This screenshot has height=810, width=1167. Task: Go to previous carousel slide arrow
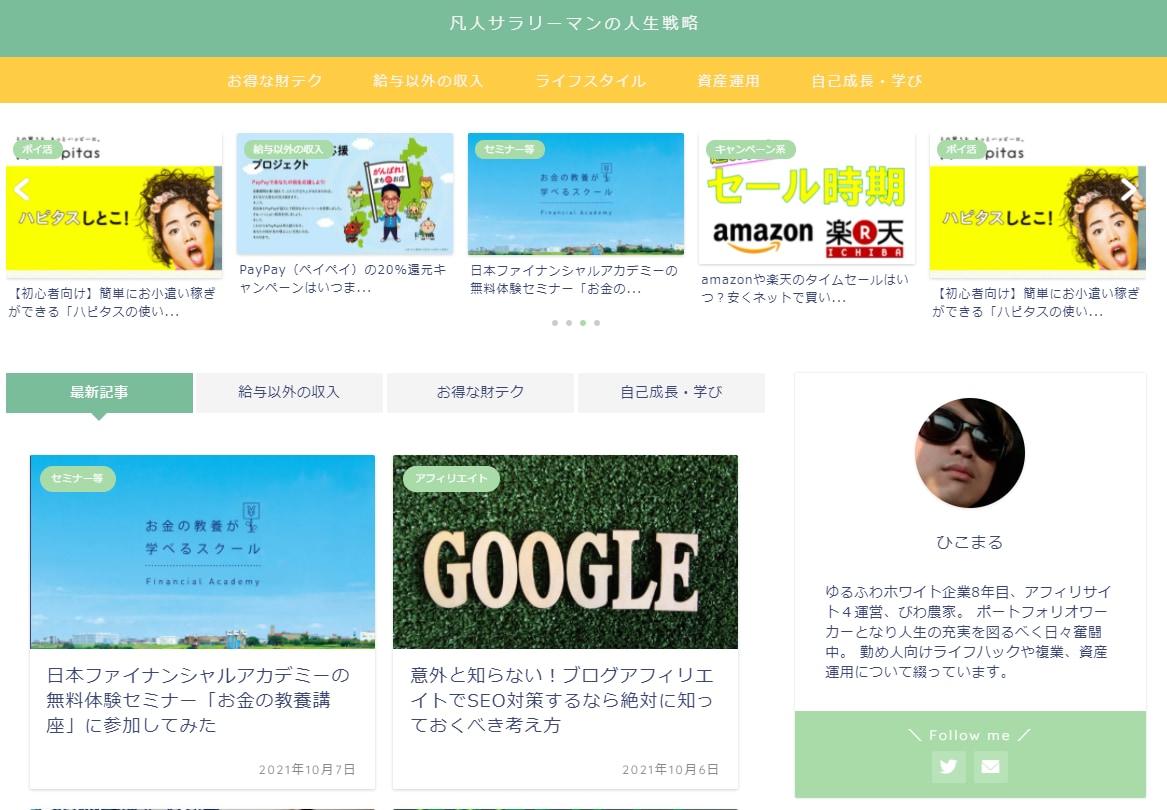coord(22,190)
